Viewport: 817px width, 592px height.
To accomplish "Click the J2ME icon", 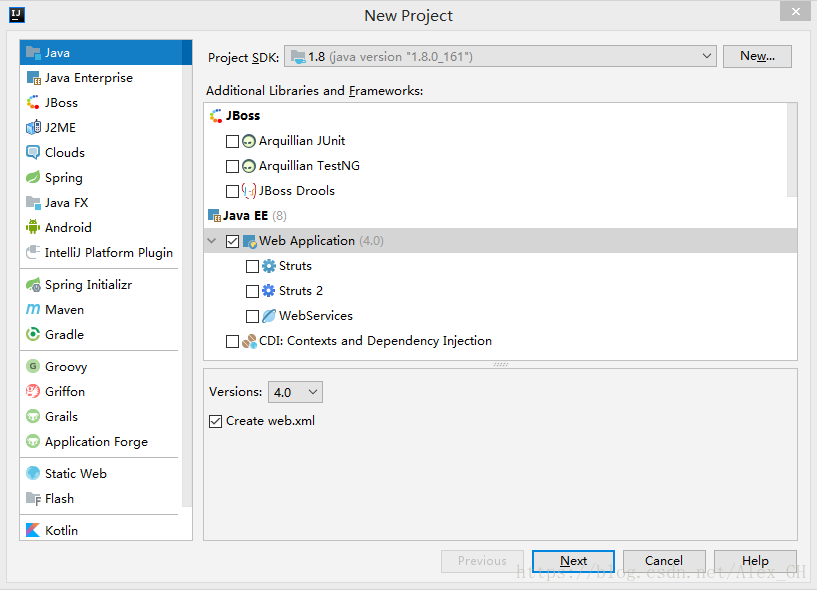I will (x=33, y=128).
